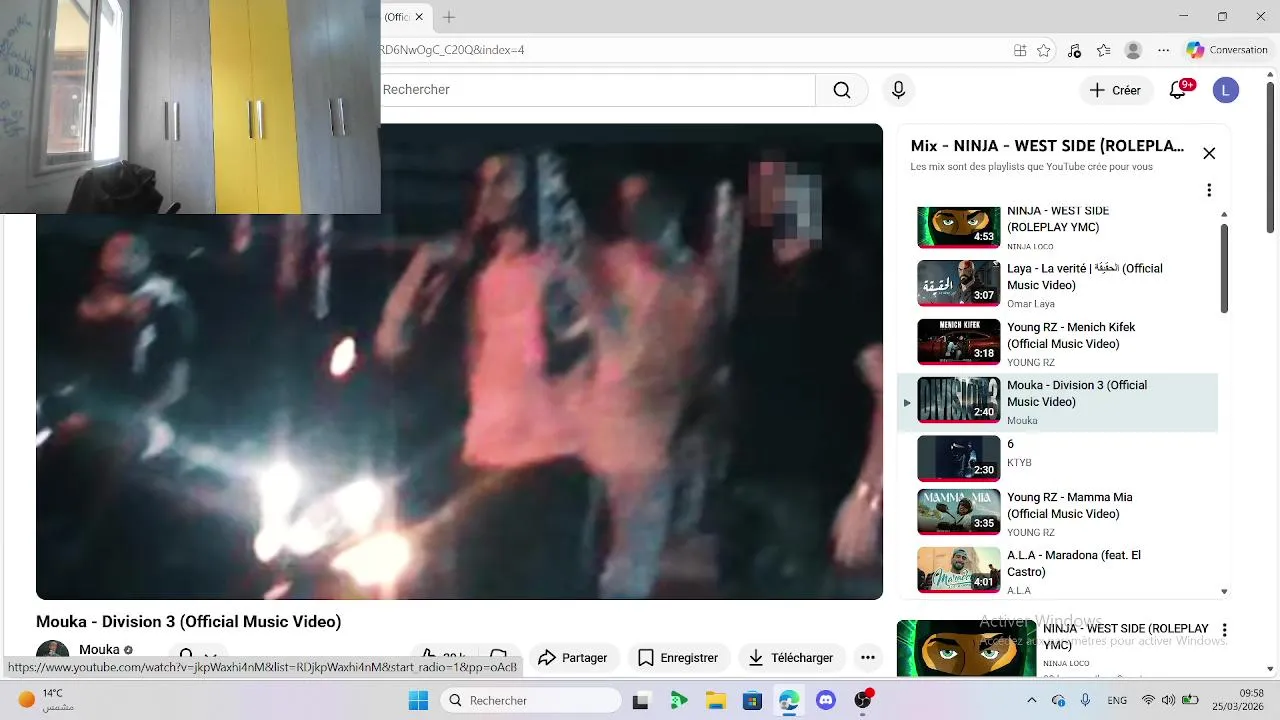Click the Partager button
Viewport: 1280px width, 720px height.
tap(573, 657)
